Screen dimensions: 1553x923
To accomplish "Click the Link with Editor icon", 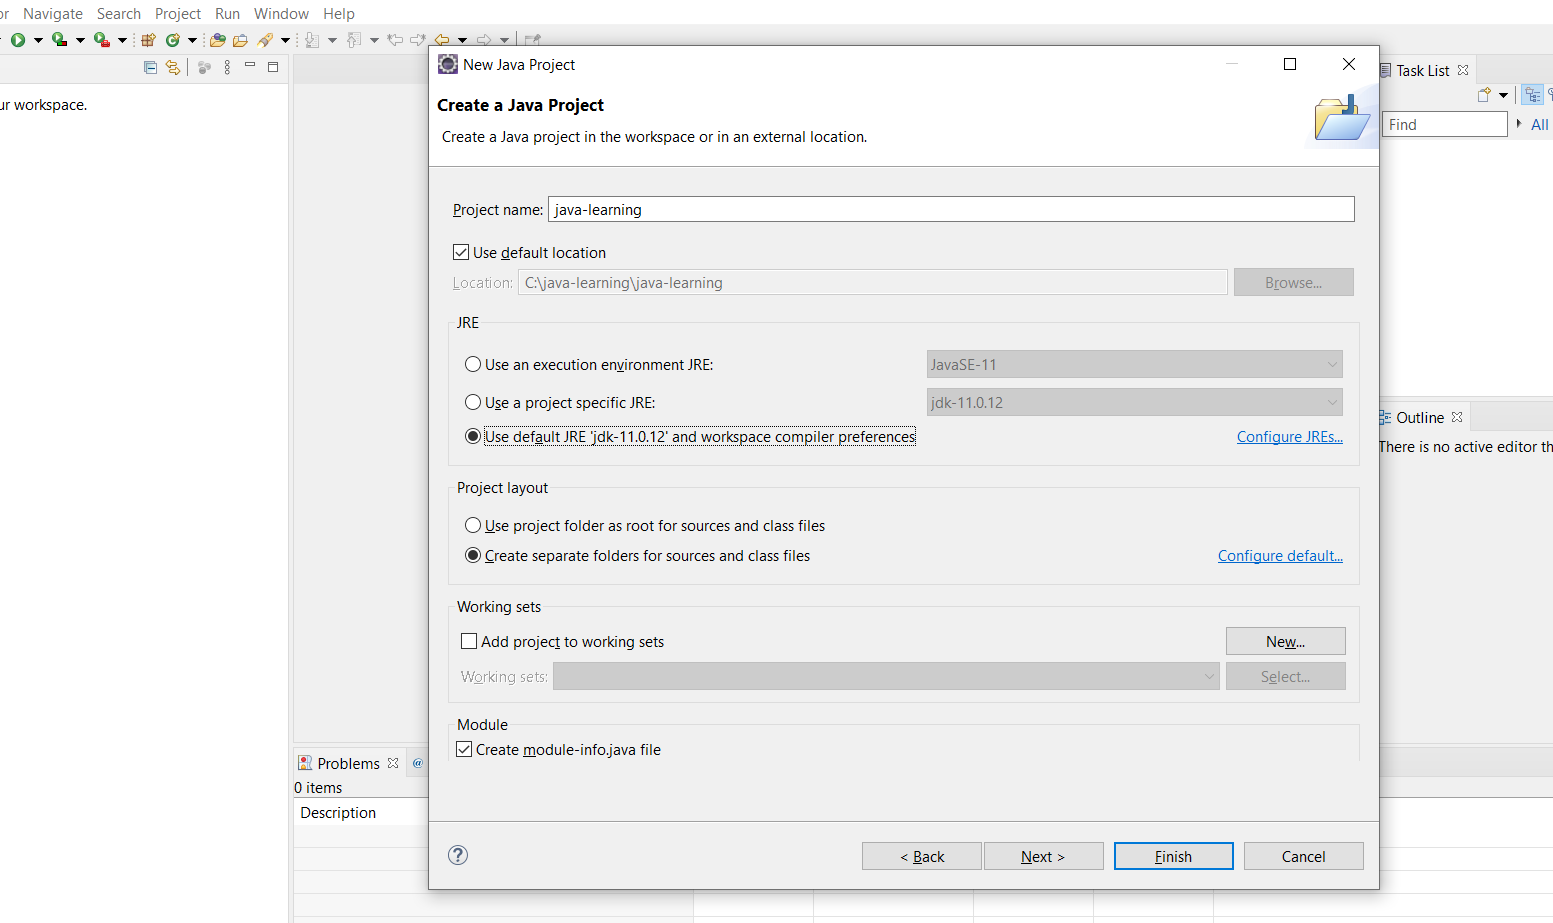I will coord(173,67).
